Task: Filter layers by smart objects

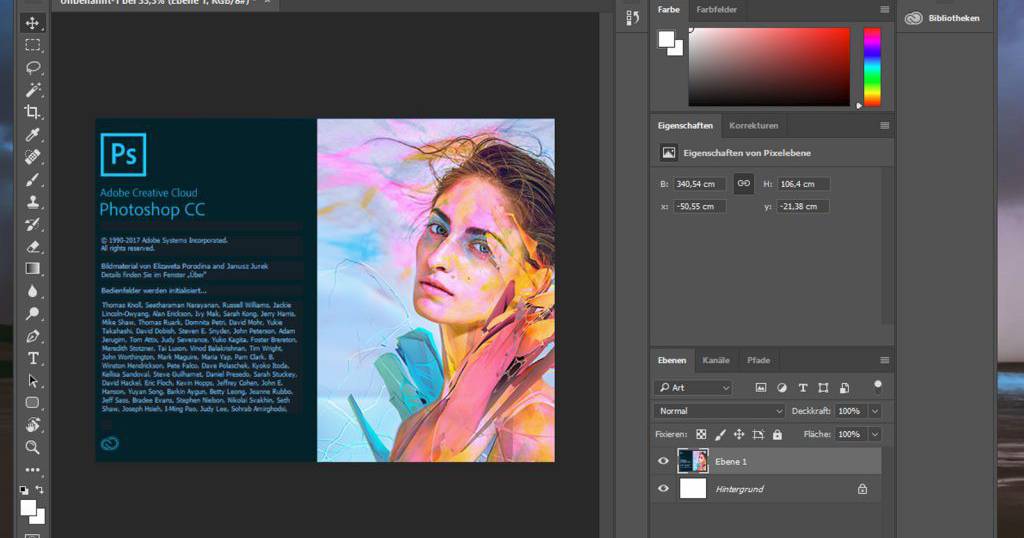Action: click(844, 387)
